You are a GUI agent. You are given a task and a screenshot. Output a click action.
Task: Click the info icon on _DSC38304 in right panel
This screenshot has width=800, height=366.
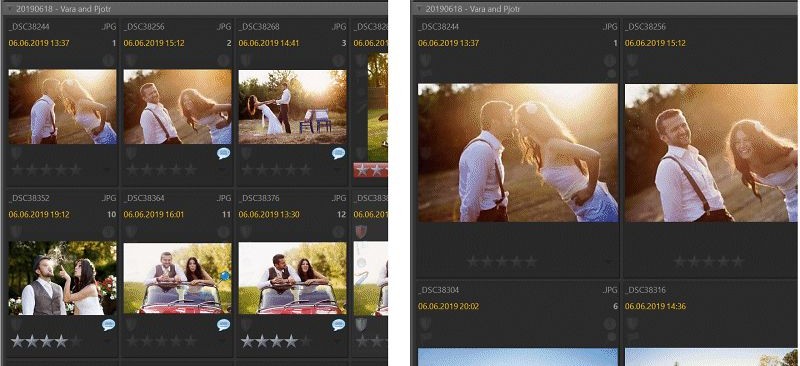(x=610, y=324)
